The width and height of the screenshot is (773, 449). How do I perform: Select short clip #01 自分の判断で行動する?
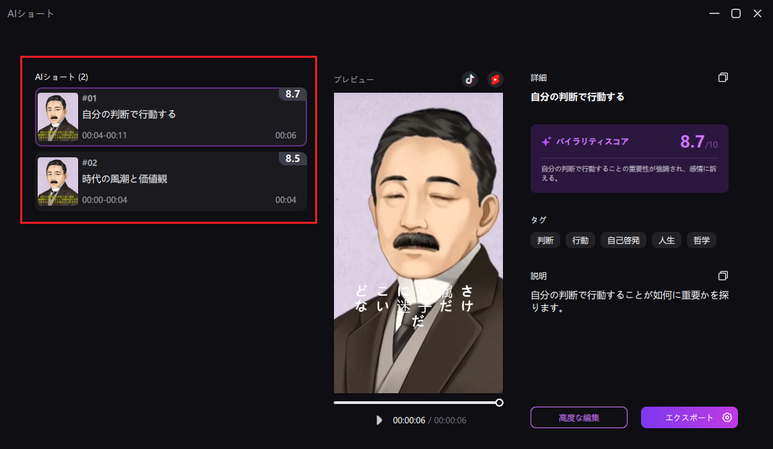tap(171, 117)
